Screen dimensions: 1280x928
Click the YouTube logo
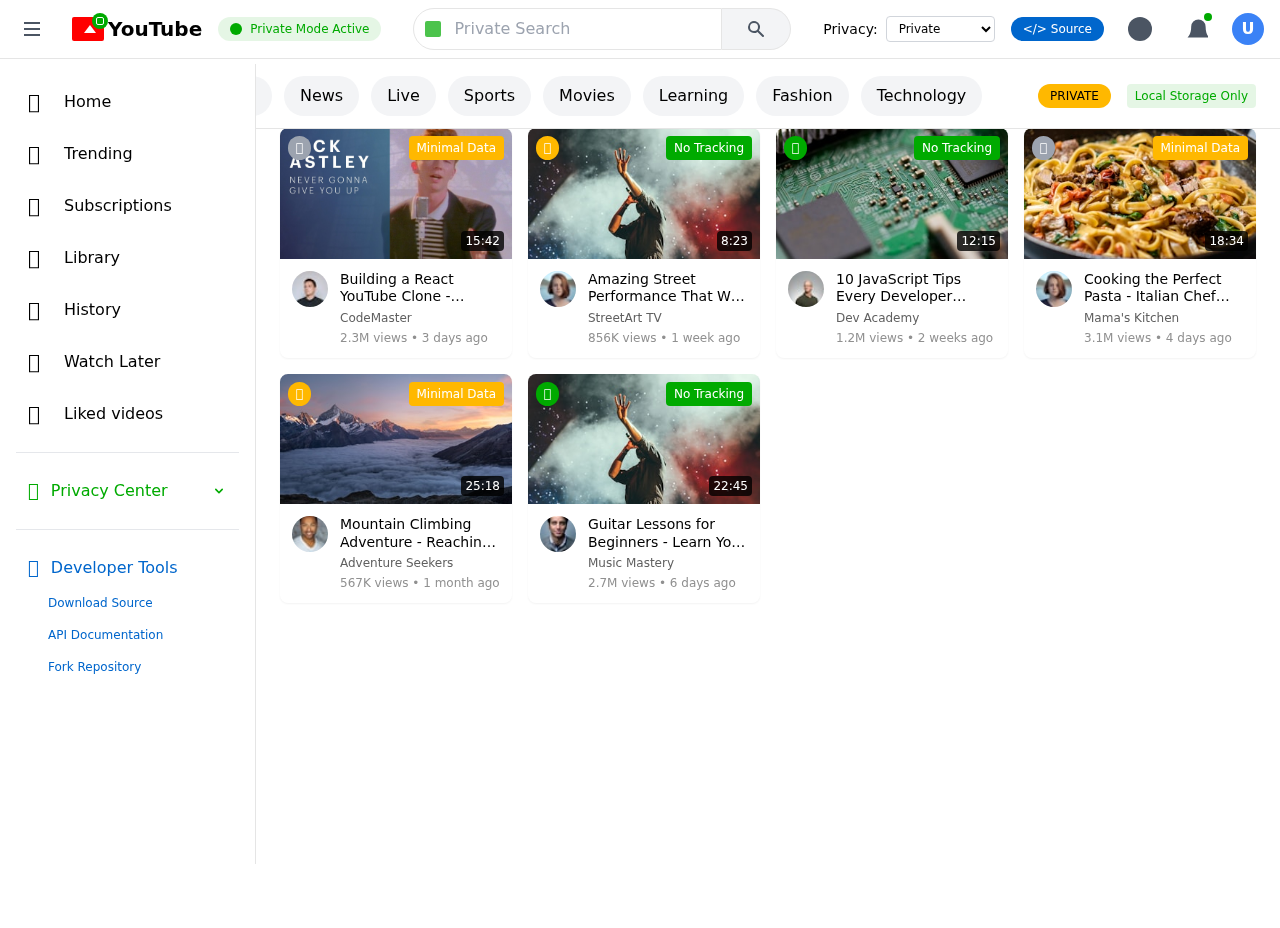click(x=136, y=29)
